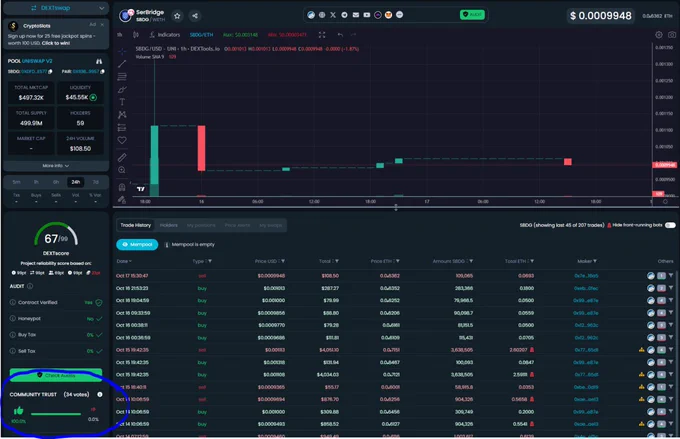Switch to My positions tab

[201, 225]
